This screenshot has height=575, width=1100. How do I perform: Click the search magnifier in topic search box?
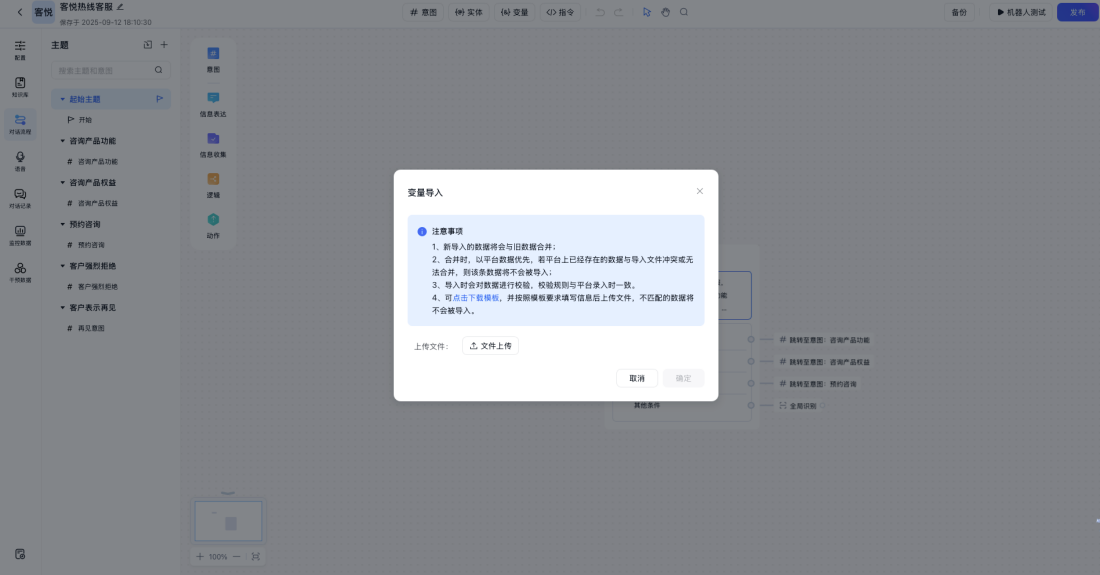pyautogui.click(x=159, y=70)
